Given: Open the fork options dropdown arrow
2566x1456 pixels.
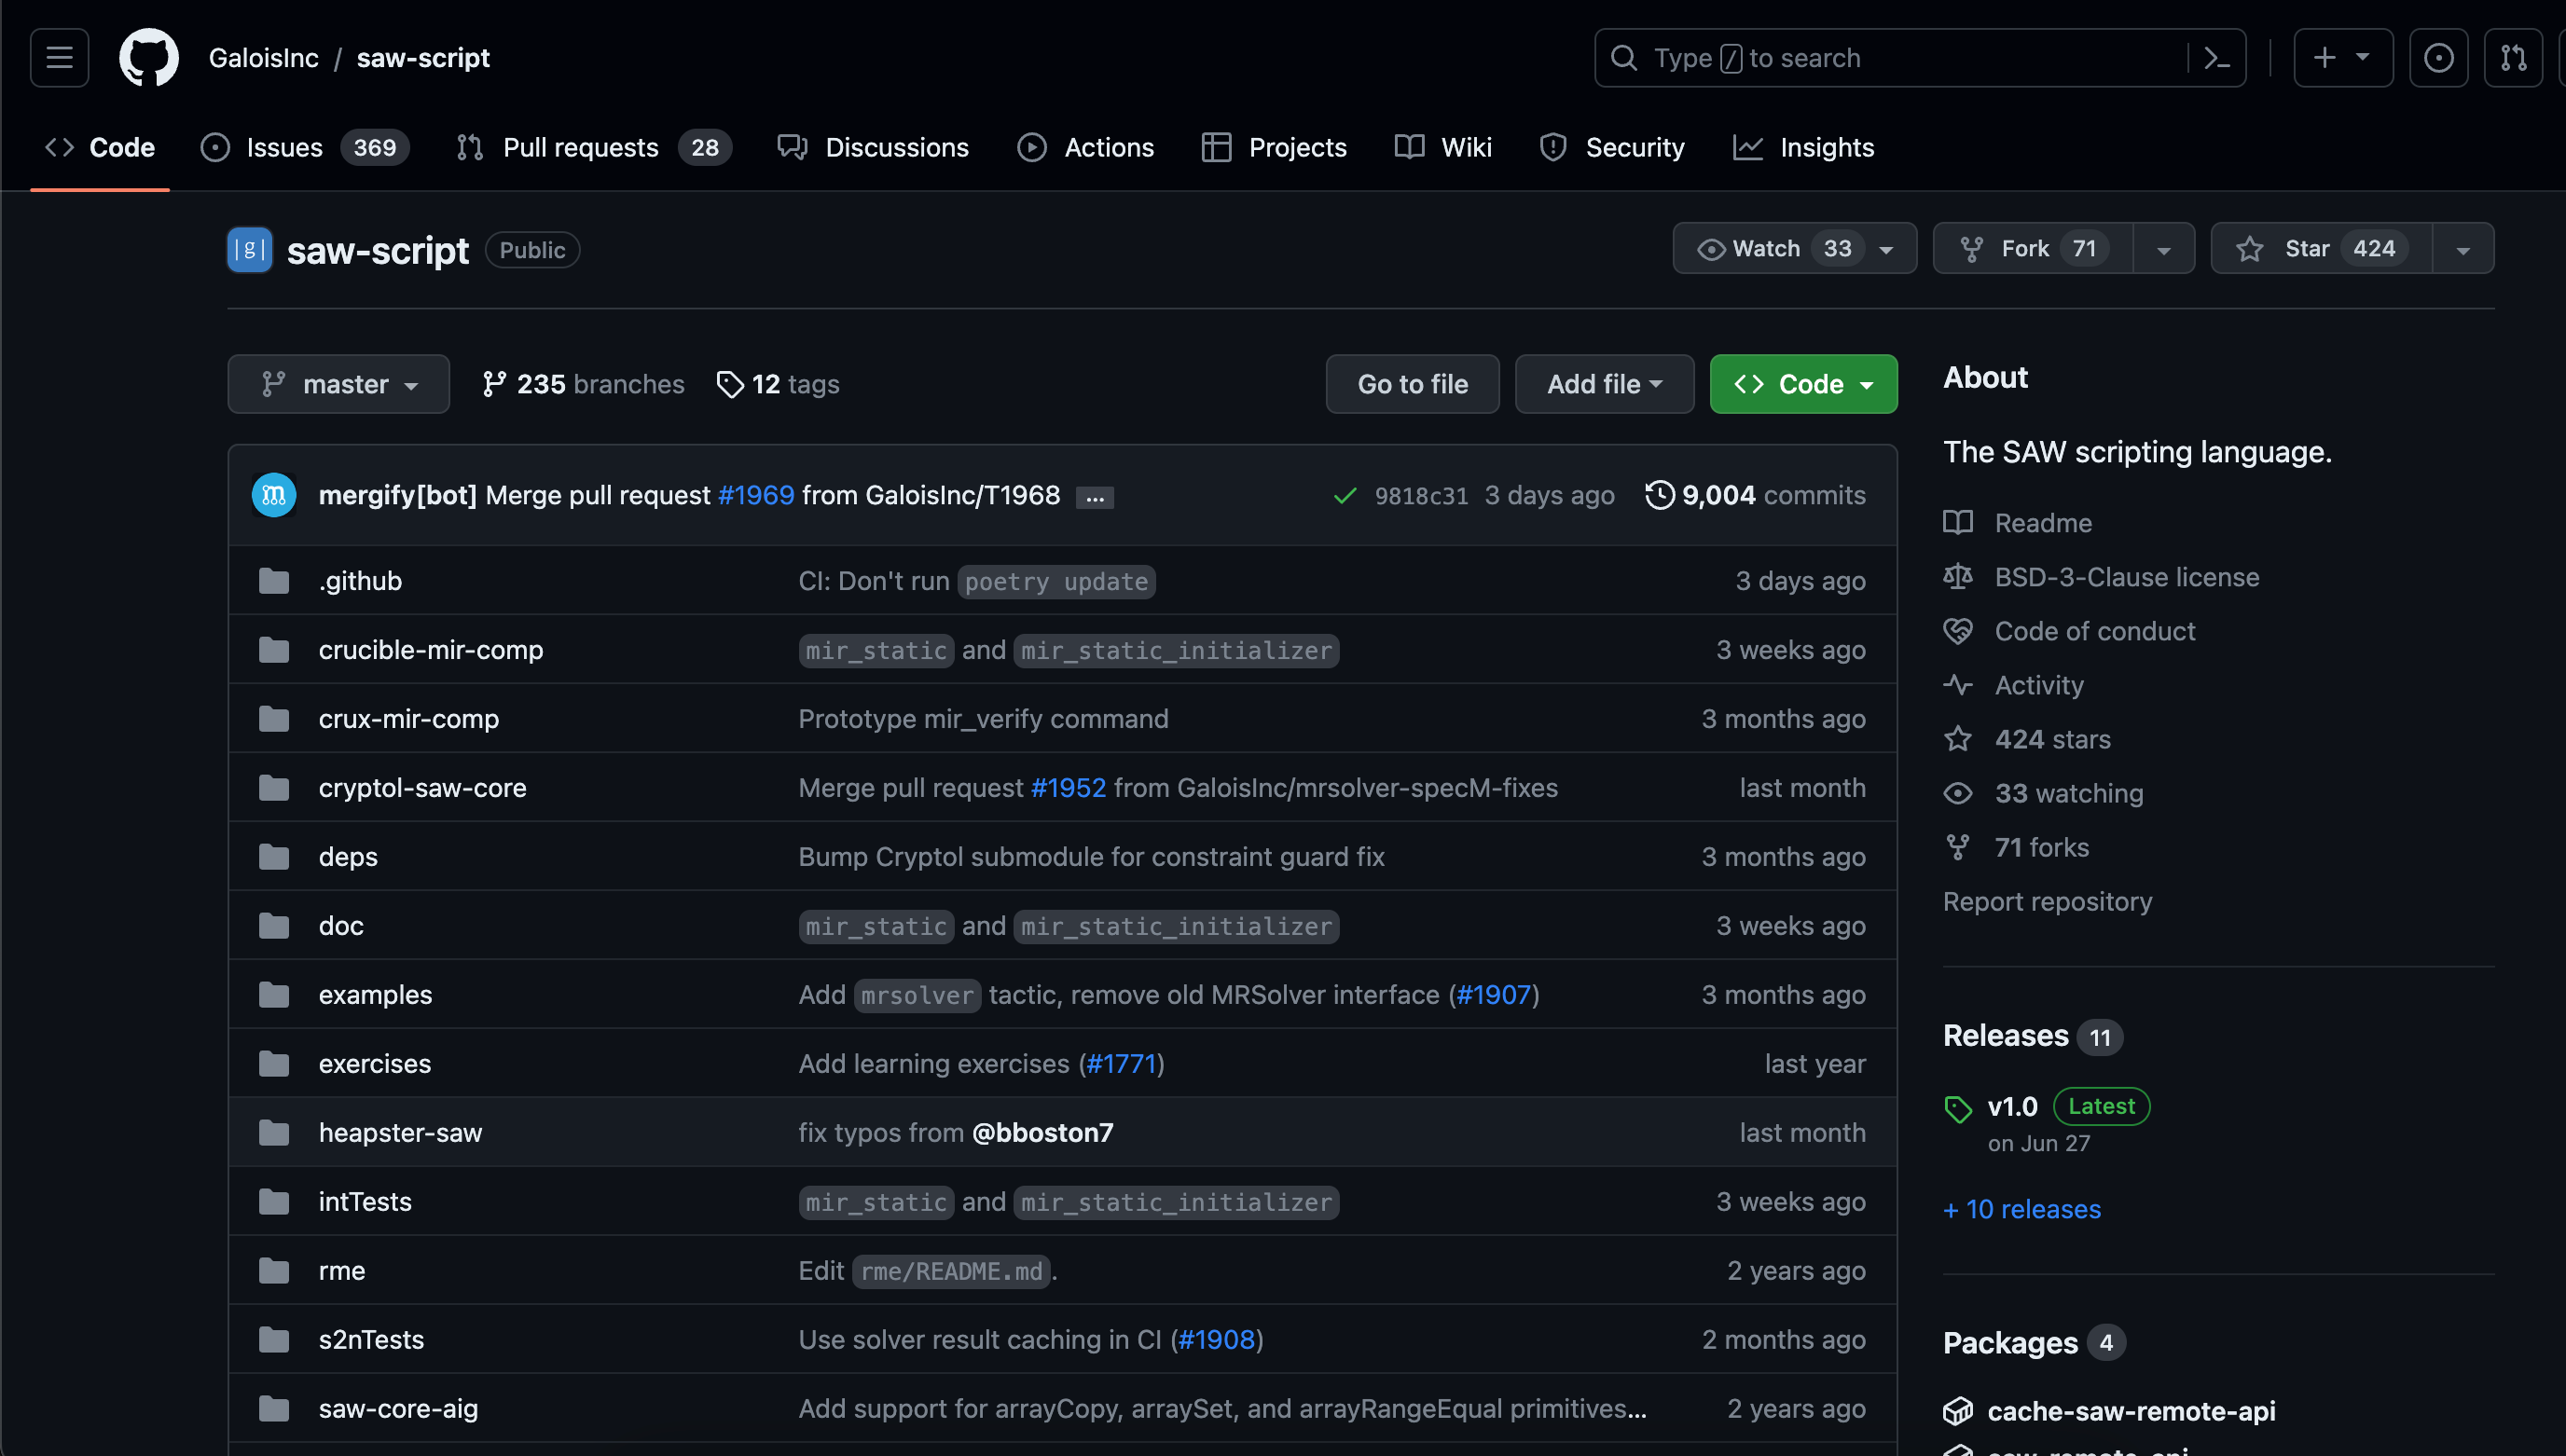Looking at the screenshot, I should click(2163, 249).
